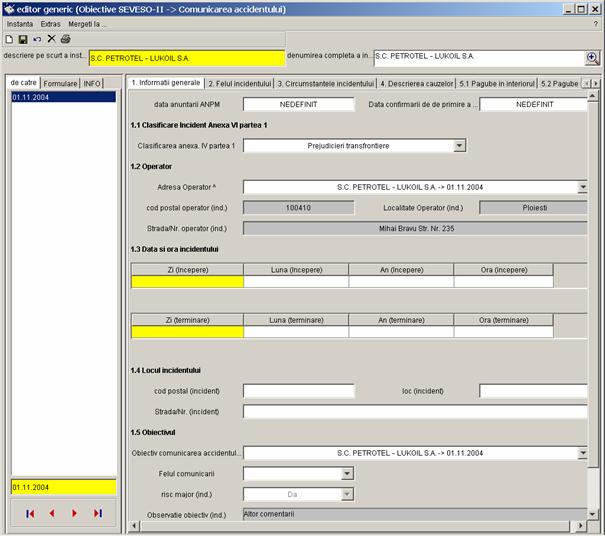This screenshot has width=605, height=536.
Task: Click the save diskette toolbar icon
Action: pos(23,39)
